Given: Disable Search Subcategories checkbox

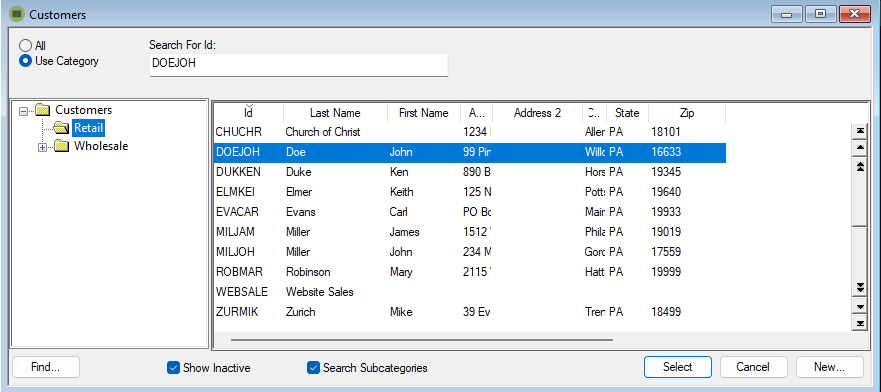Looking at the screenshot, I should tap(313, 368).
